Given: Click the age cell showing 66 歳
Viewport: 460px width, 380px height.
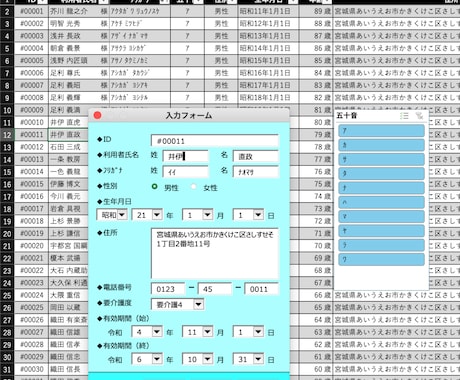Looking at the screenshot, I should (x=316, y=295).
